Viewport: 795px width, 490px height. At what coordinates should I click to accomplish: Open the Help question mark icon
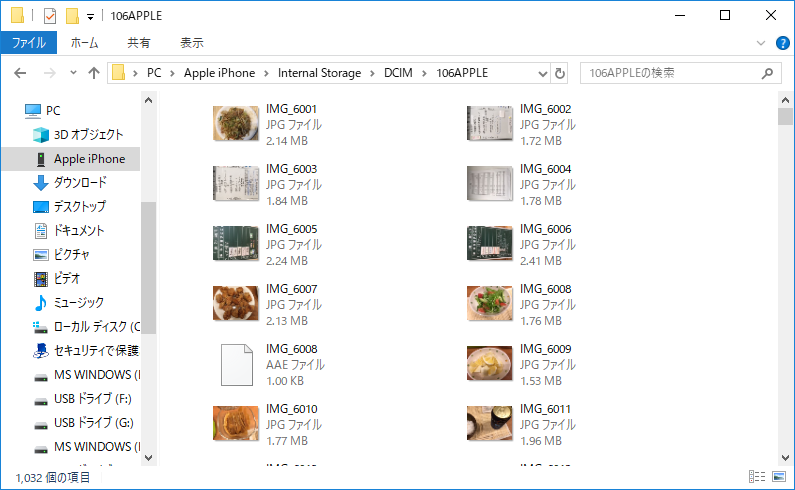pyautogui.click(x=782, y=43)
